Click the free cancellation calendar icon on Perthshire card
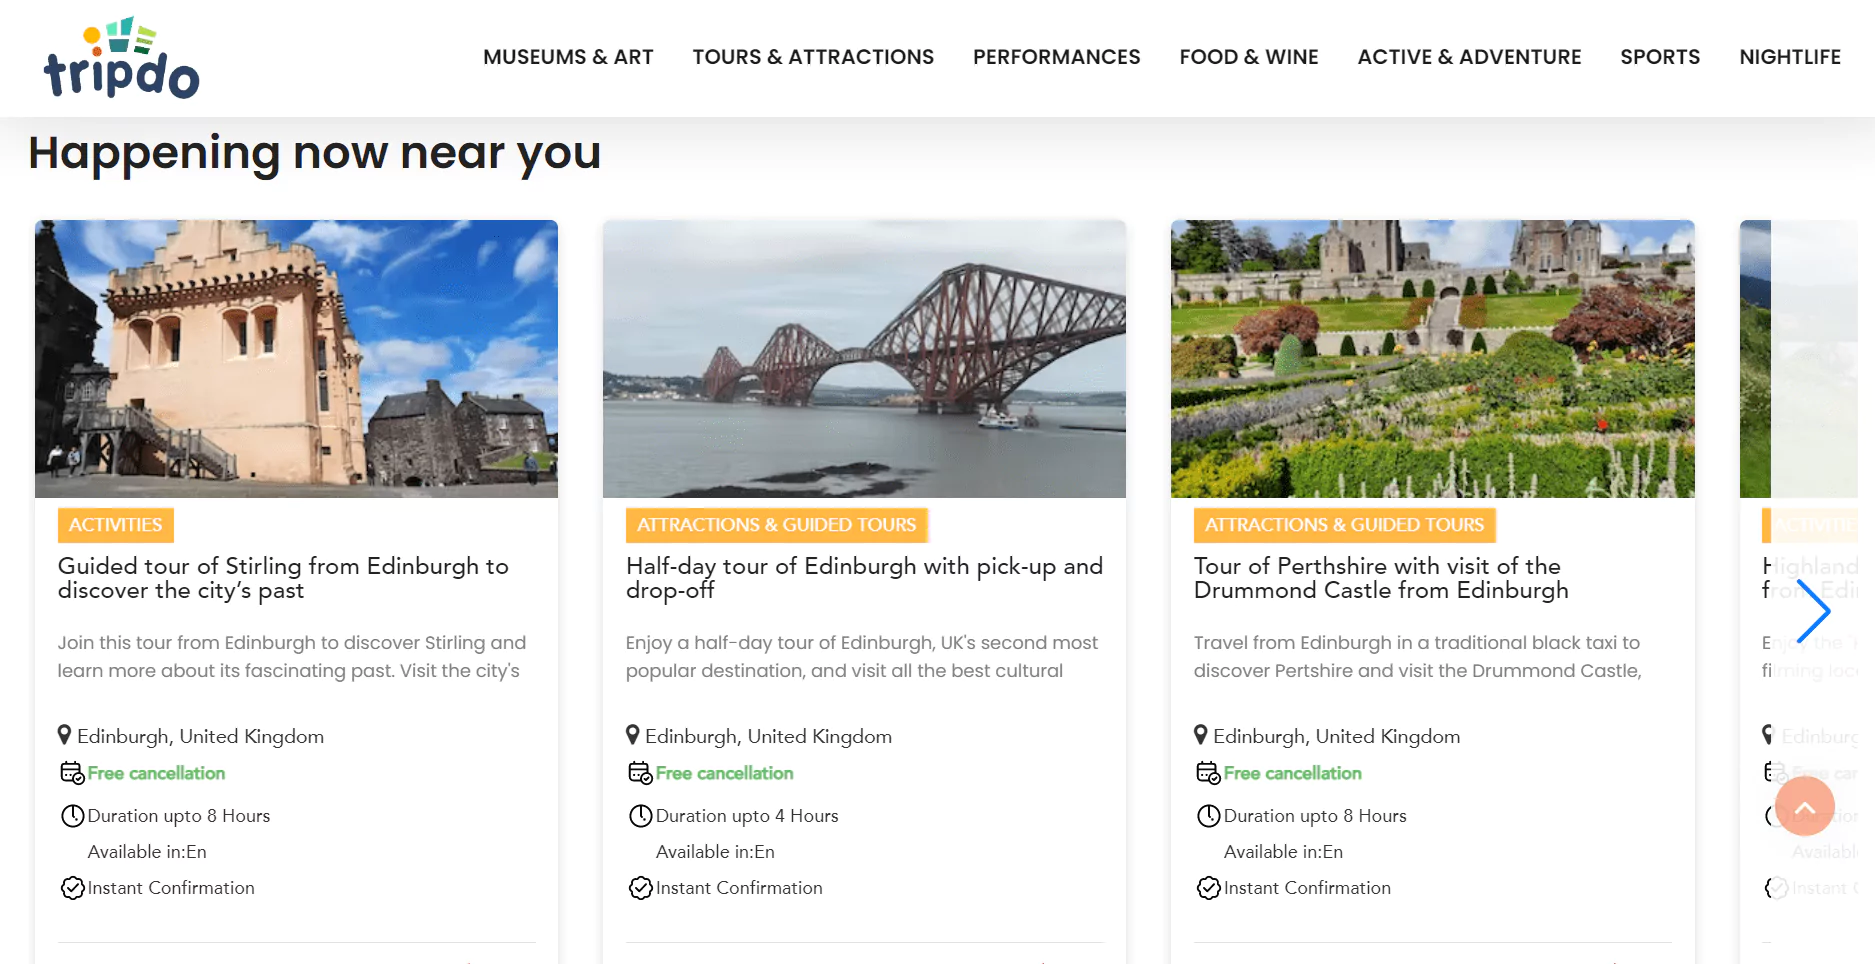This screenshot has width=1875, height=964. [1208, 773]
